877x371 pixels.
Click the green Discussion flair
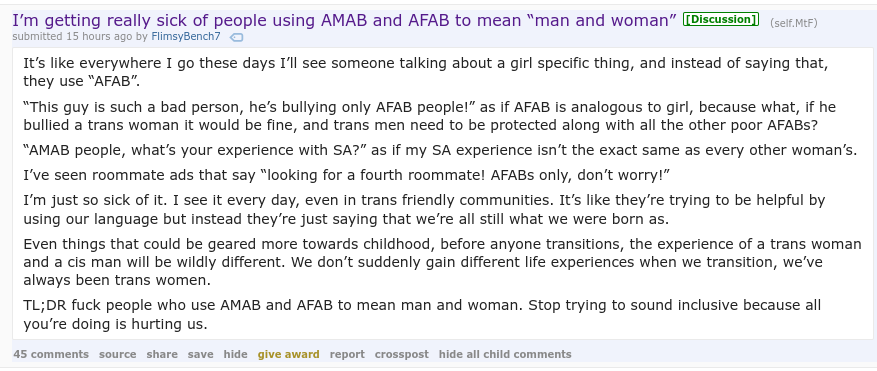[720, 20]
